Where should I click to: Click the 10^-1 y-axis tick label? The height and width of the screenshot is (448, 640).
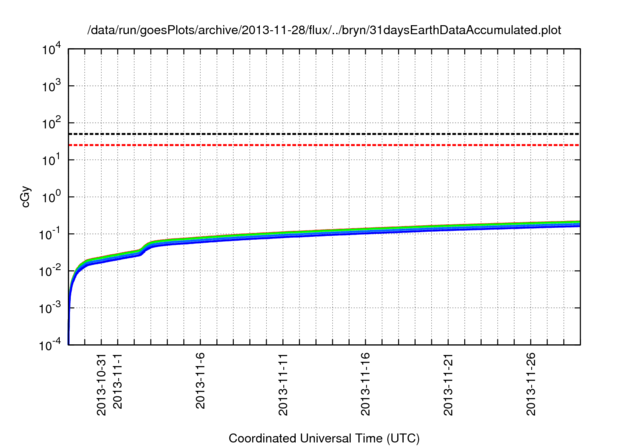click(x=51, y=234)
